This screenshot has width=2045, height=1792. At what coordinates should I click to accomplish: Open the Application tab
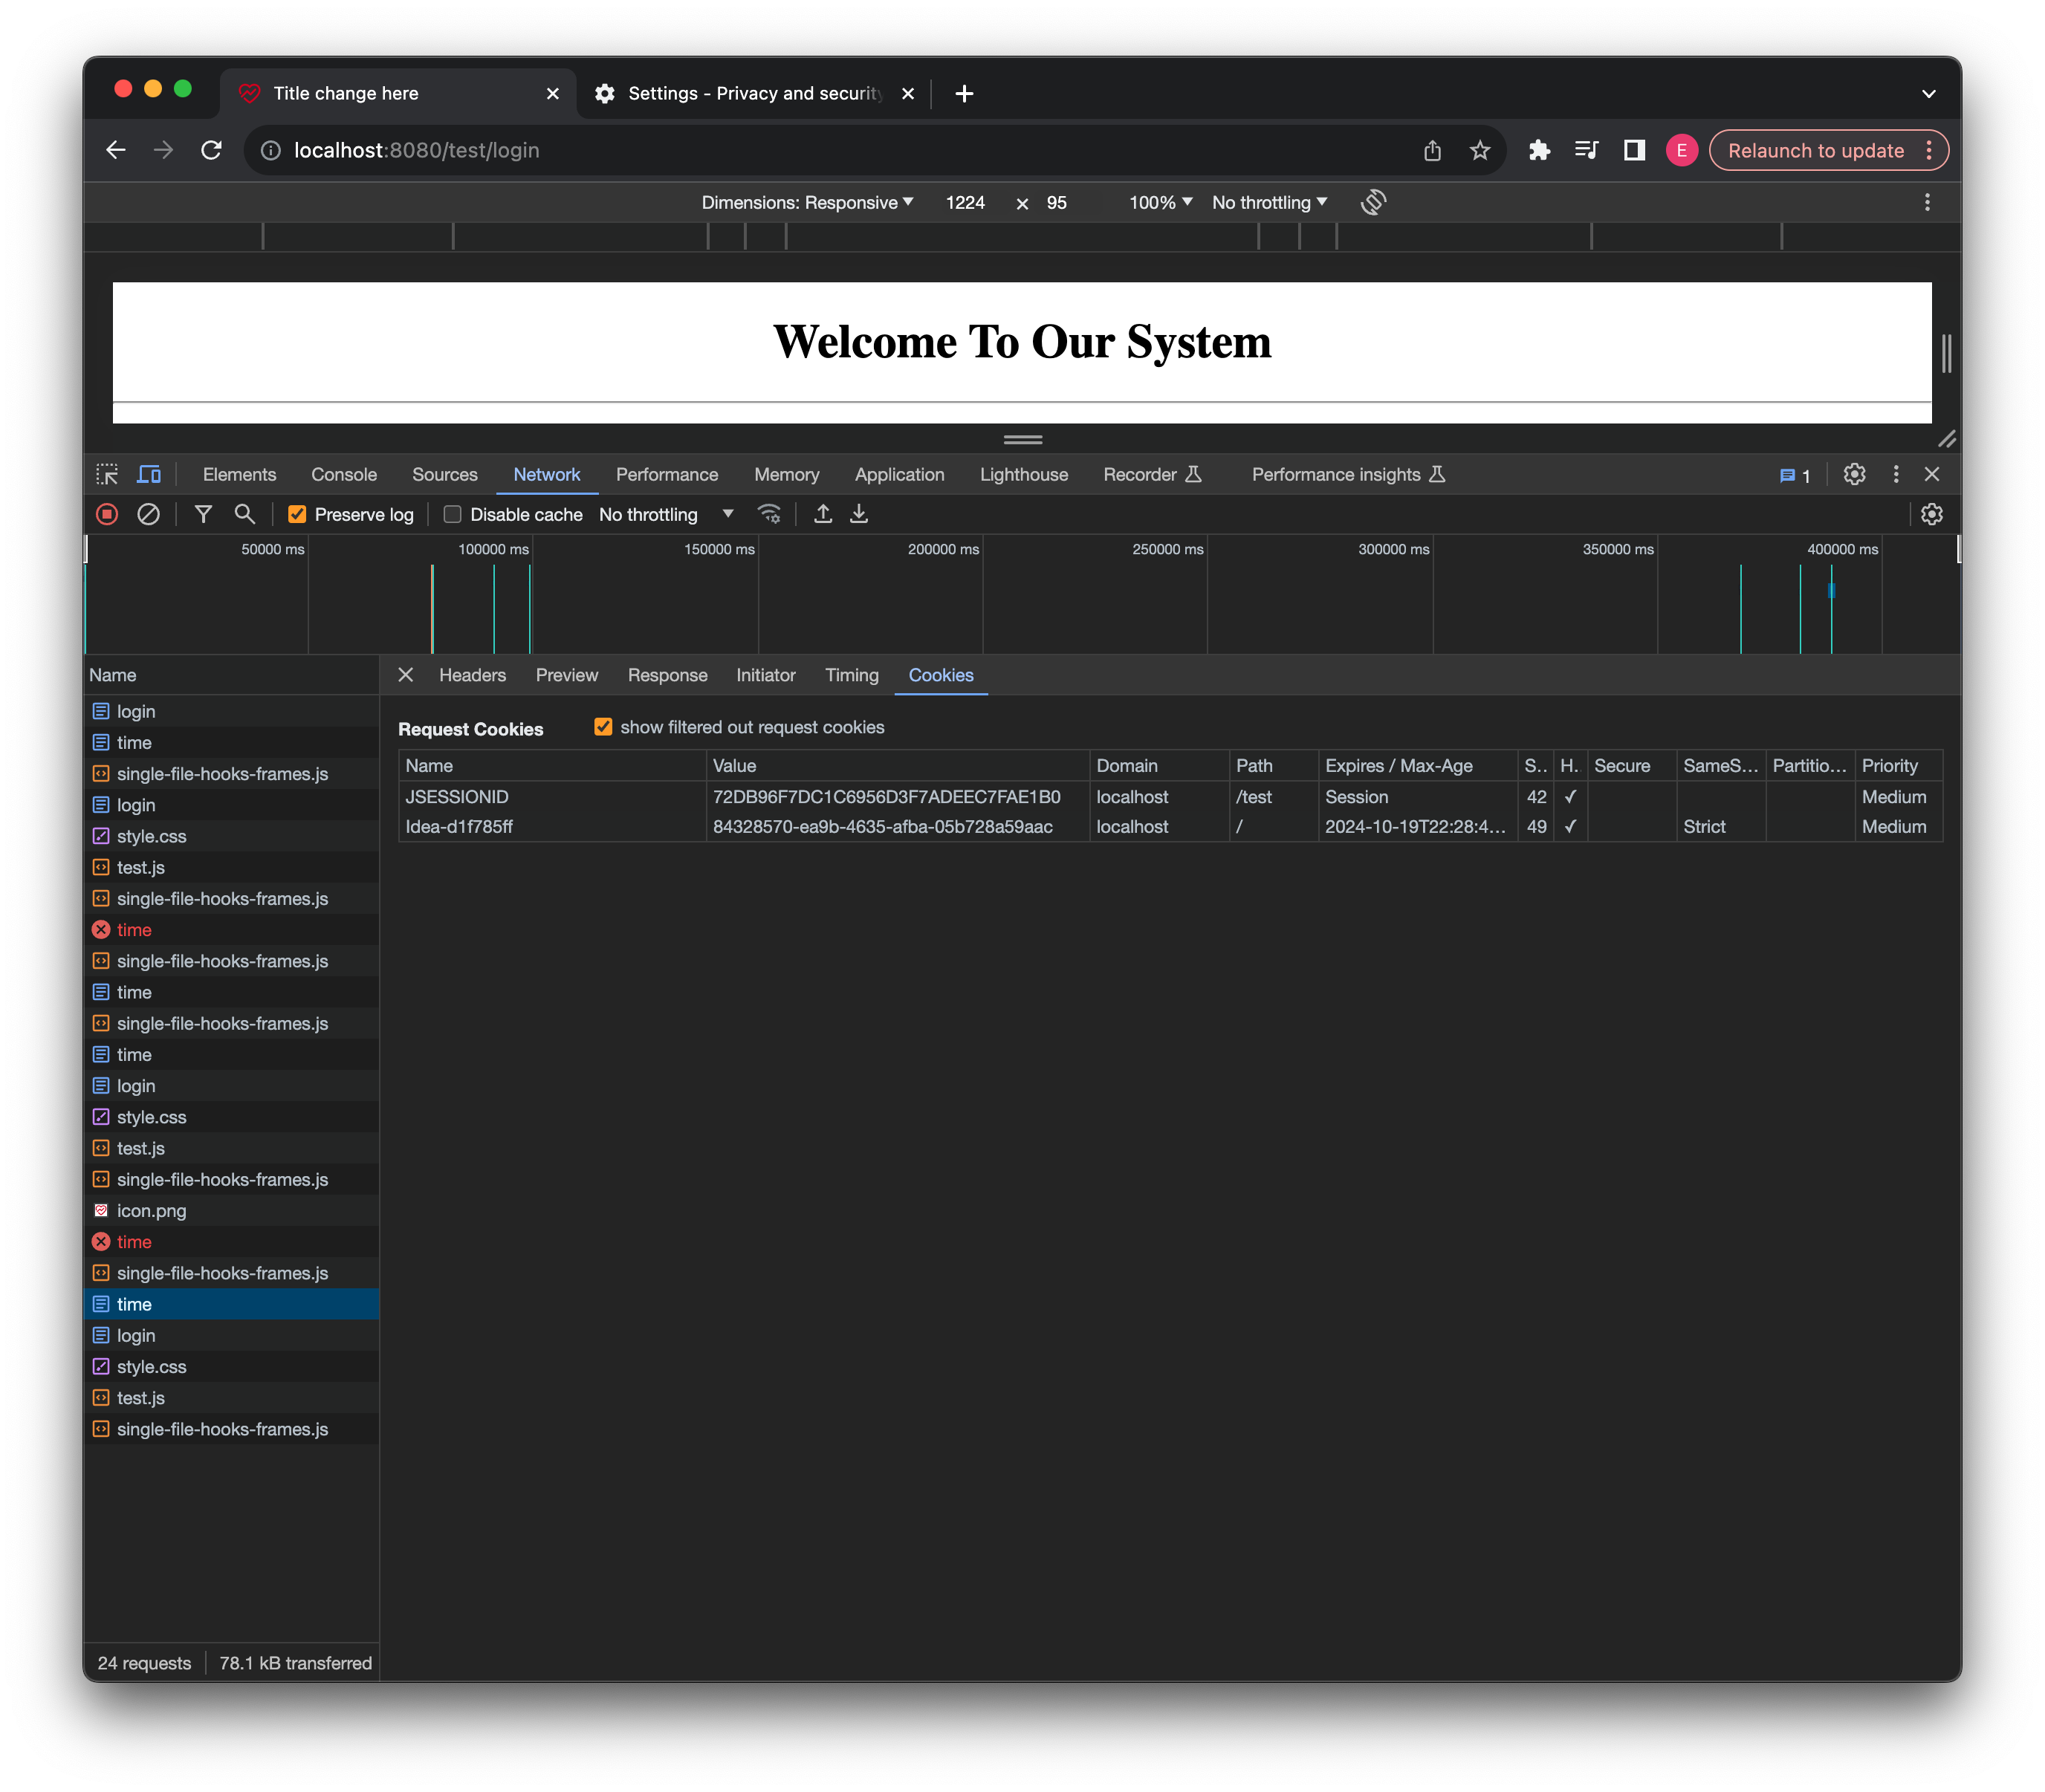[x=899, y=474]
